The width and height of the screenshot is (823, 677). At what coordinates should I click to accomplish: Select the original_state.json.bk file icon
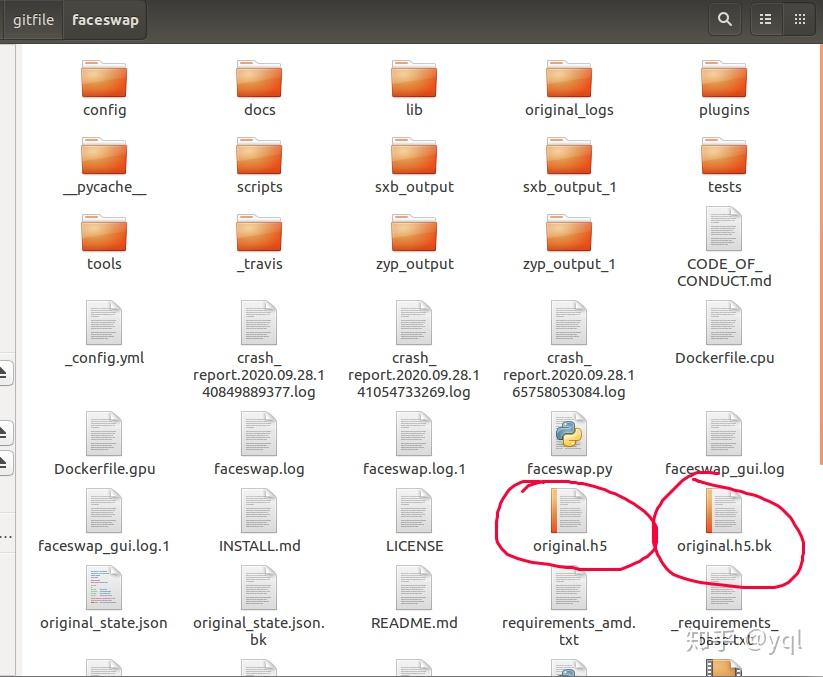point(259,588)
